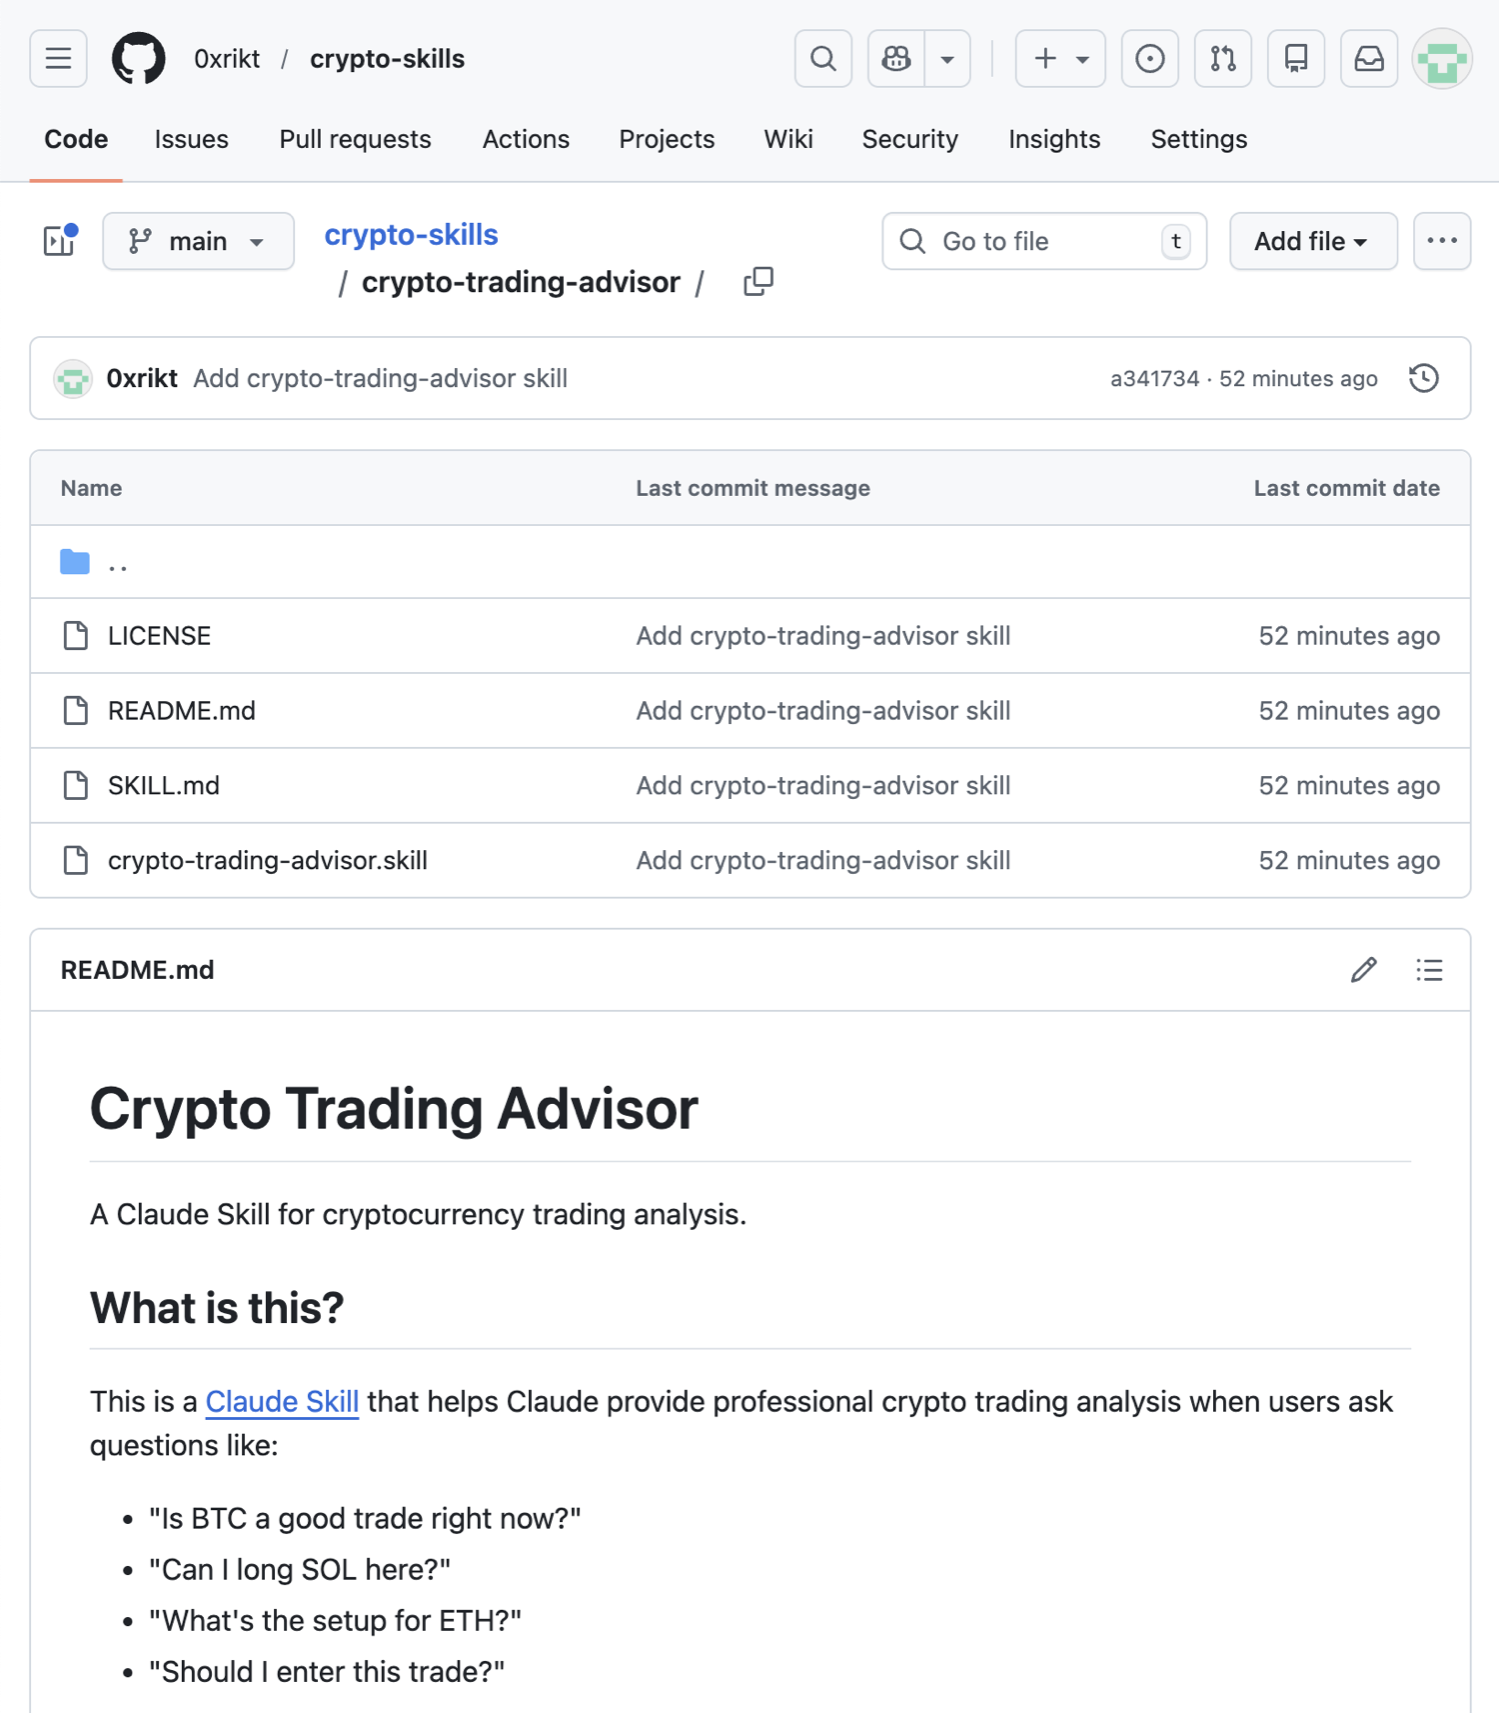Switch to the Pull requests tab

(x=355, y=139)
